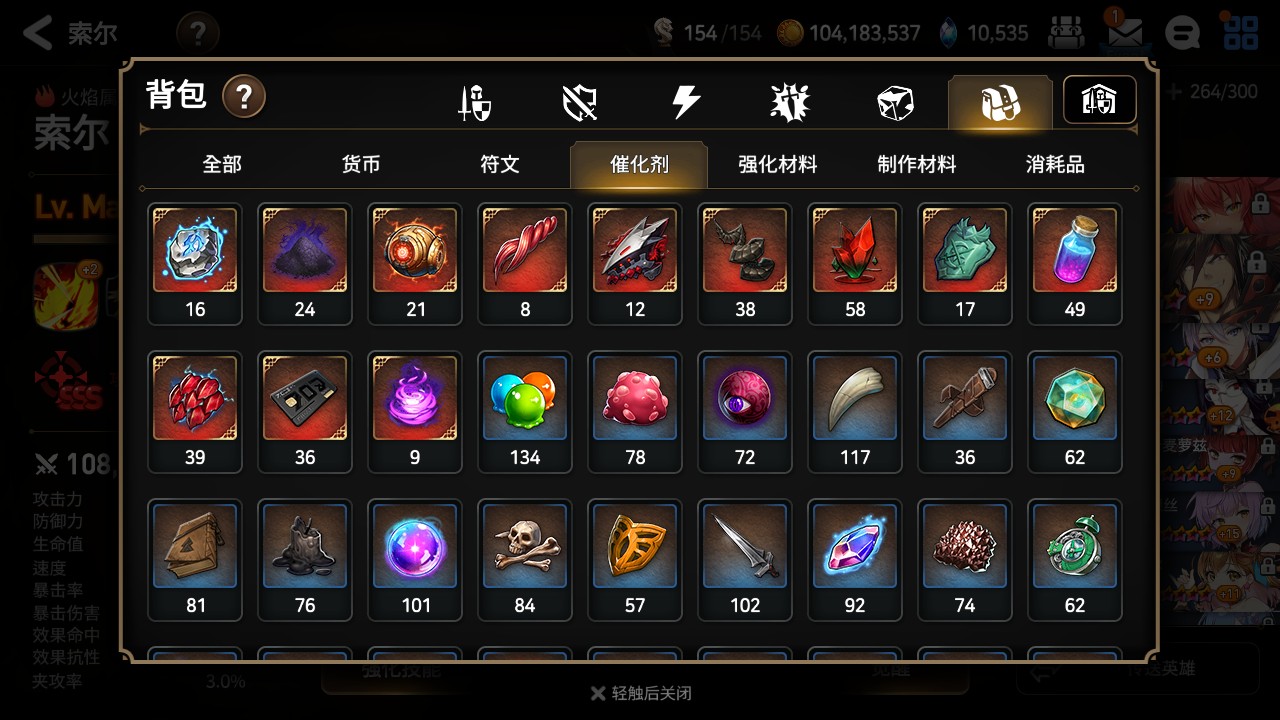Image resolution: width=1280 pixels, height=720 pixels.
Task: Click the help question mark beside 背包
Action: point(244,97)
